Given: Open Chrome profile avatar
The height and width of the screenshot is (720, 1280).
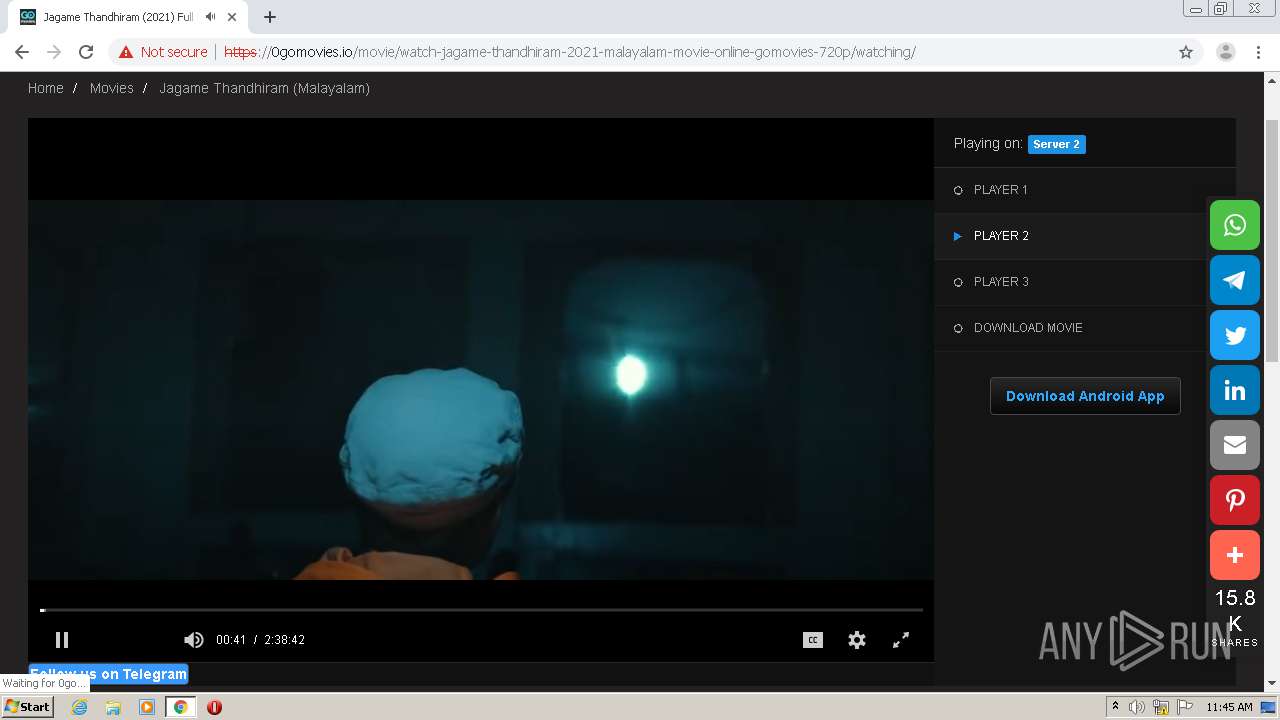Looking at the screenshot, I should click(x=1226, y=52).
